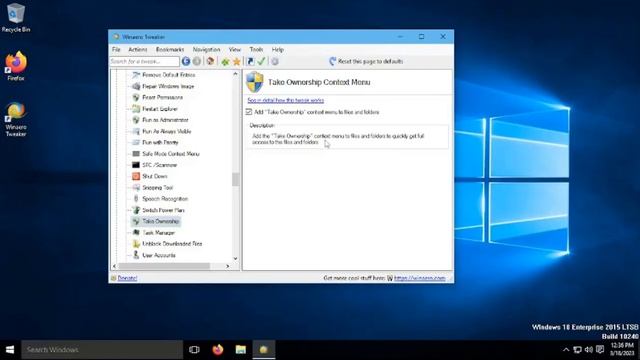Click the volume speaker tray icon
The image size is (640, 360).
pyautogui.click(x=588, y=349)
